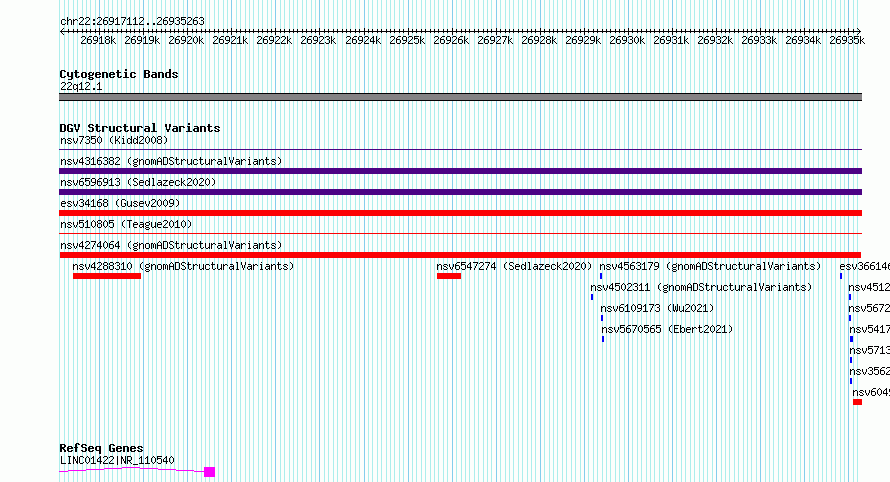Open the LINC01422|NR_110540 gene label
Image resolution: width=890 pixels, height=482 pixels.
(117, 460)
